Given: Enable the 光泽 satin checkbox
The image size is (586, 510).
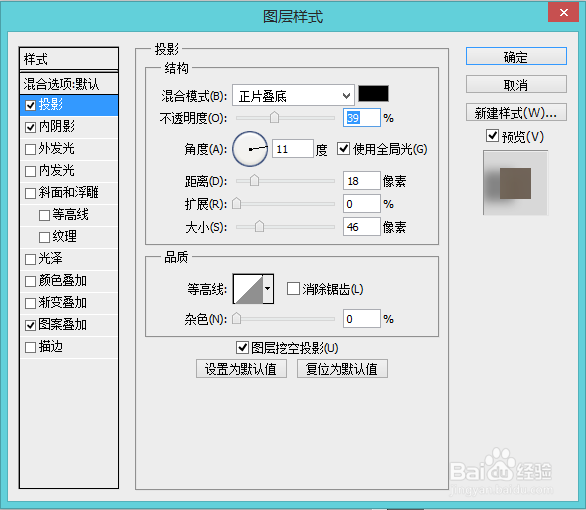Looking at the screenshot, I should point(31,259).
